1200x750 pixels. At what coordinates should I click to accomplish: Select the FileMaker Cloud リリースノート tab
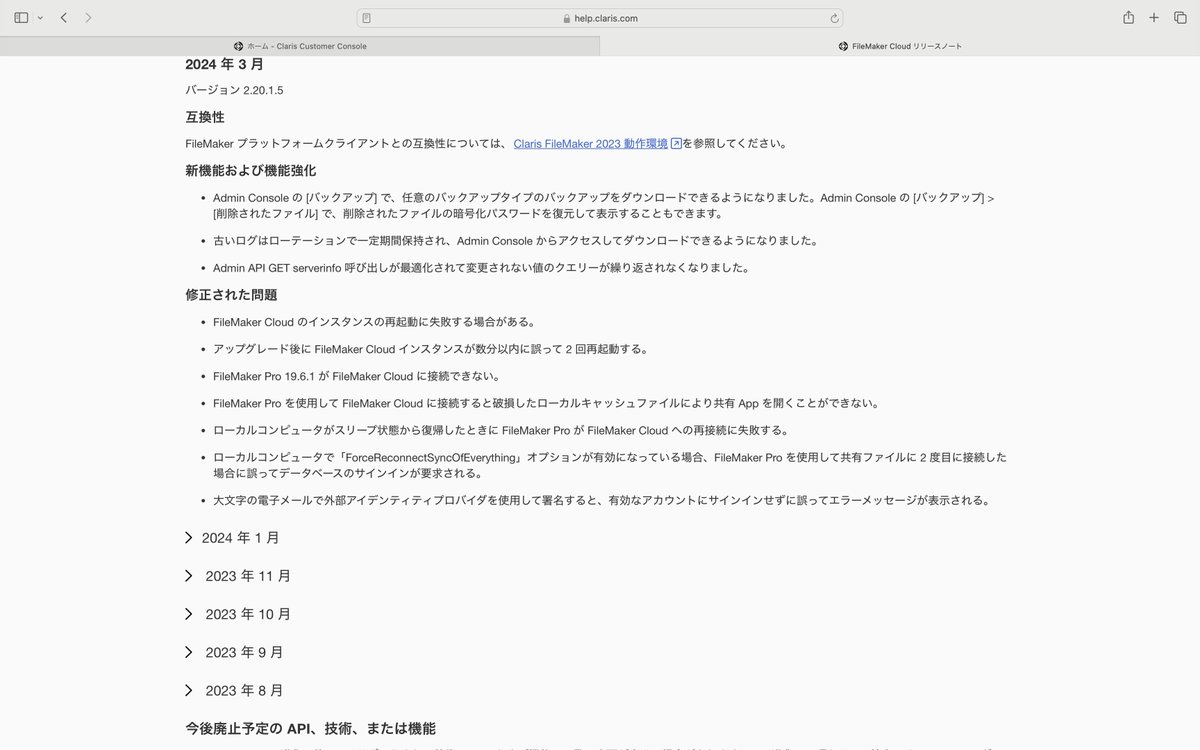(x=900, y=46)
